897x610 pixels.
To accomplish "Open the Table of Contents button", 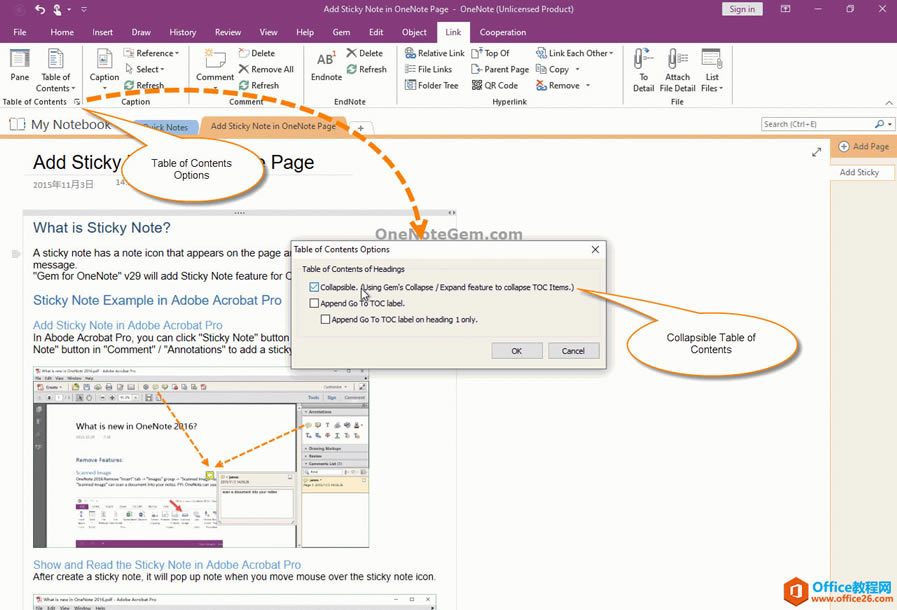I will (x=55, y=70).
